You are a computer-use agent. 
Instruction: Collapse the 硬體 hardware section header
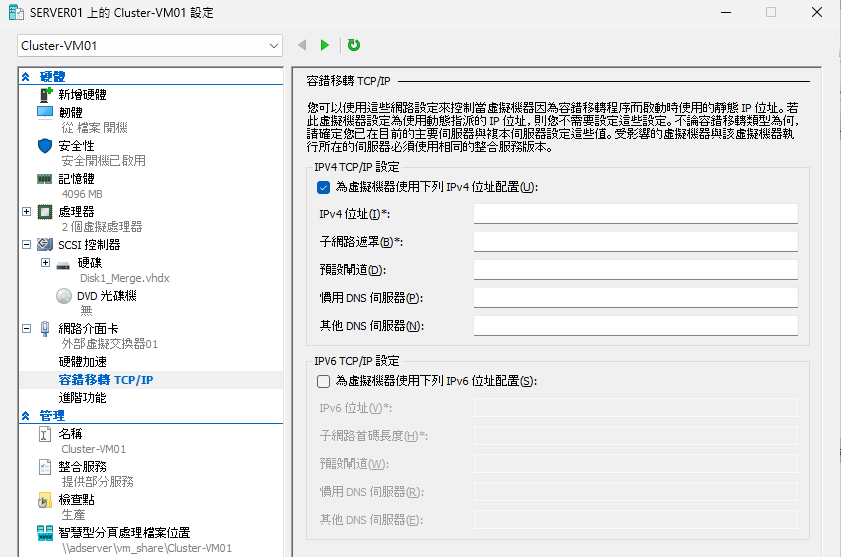[25, 77]
